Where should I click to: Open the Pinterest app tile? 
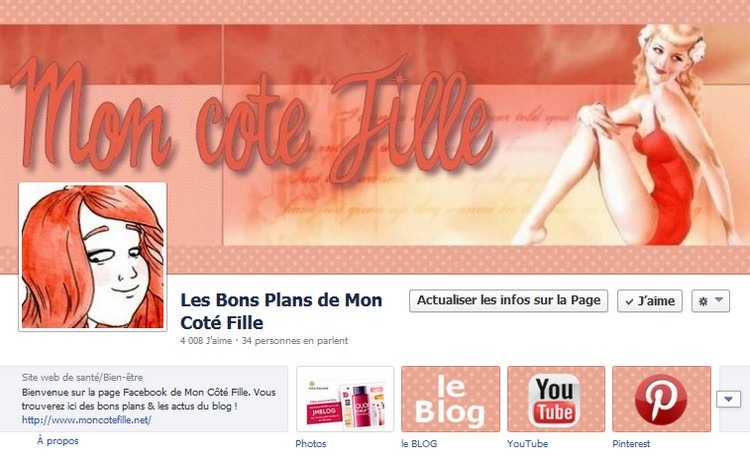pos(662,399)
